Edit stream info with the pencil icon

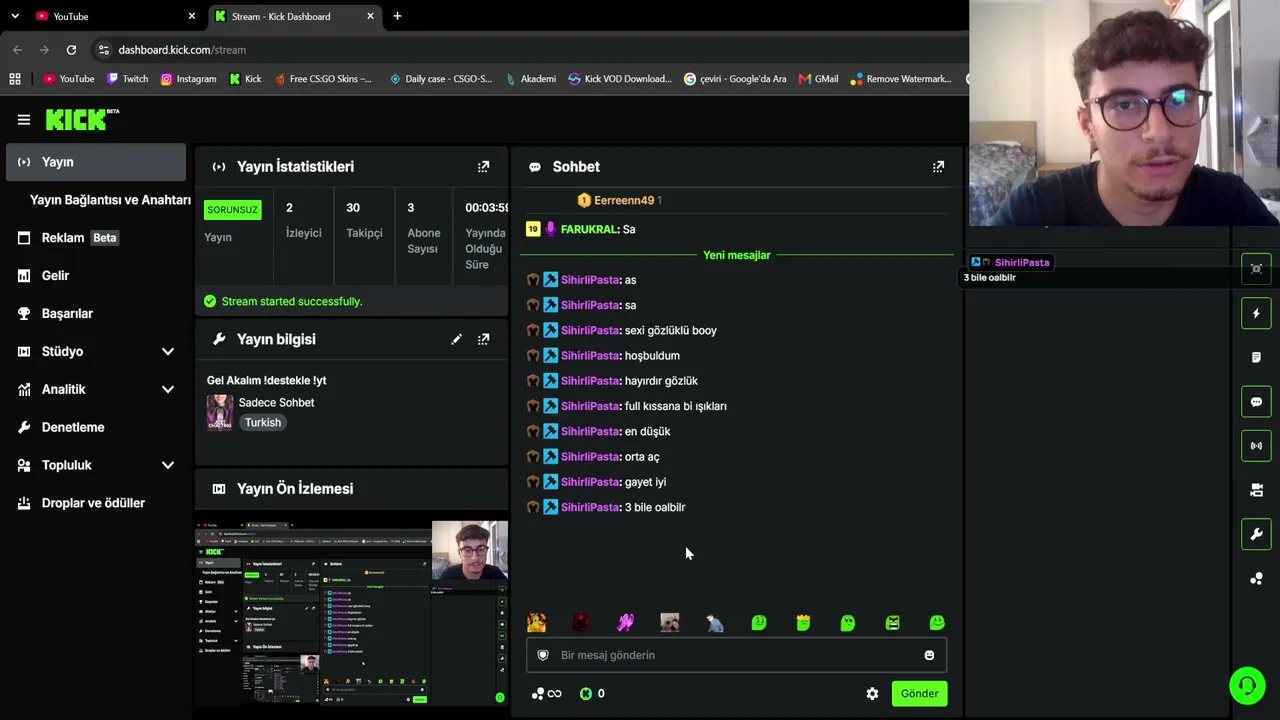click(x=456, y=339)
